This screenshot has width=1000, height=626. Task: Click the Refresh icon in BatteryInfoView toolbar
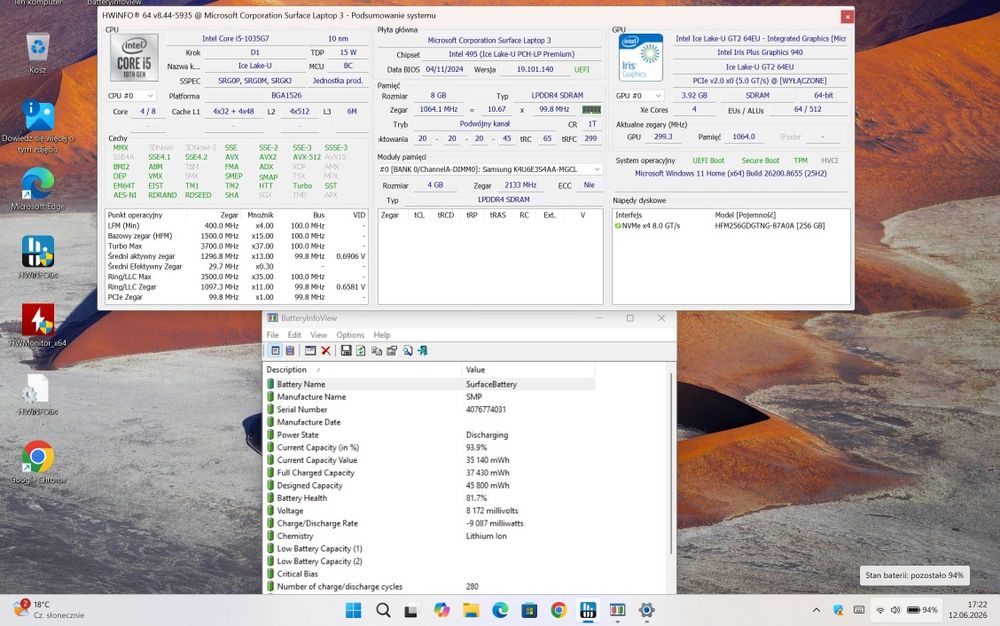click(x=361, y=351)
